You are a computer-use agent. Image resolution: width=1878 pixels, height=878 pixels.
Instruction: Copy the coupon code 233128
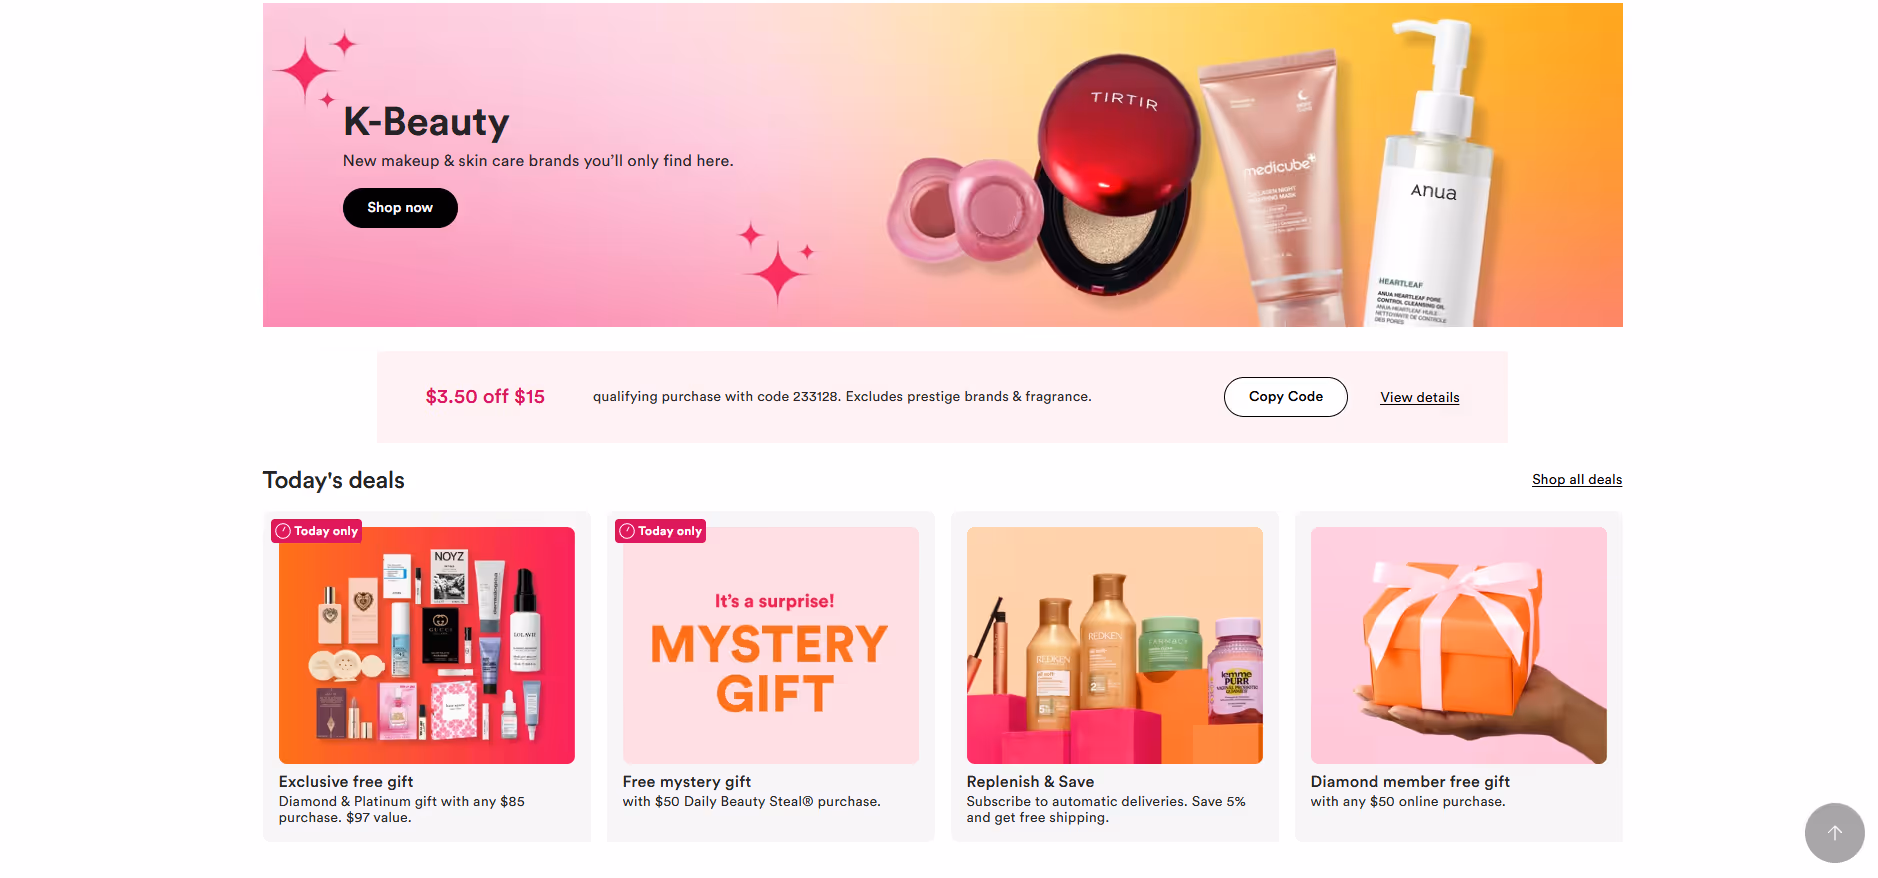point(1285,397)
